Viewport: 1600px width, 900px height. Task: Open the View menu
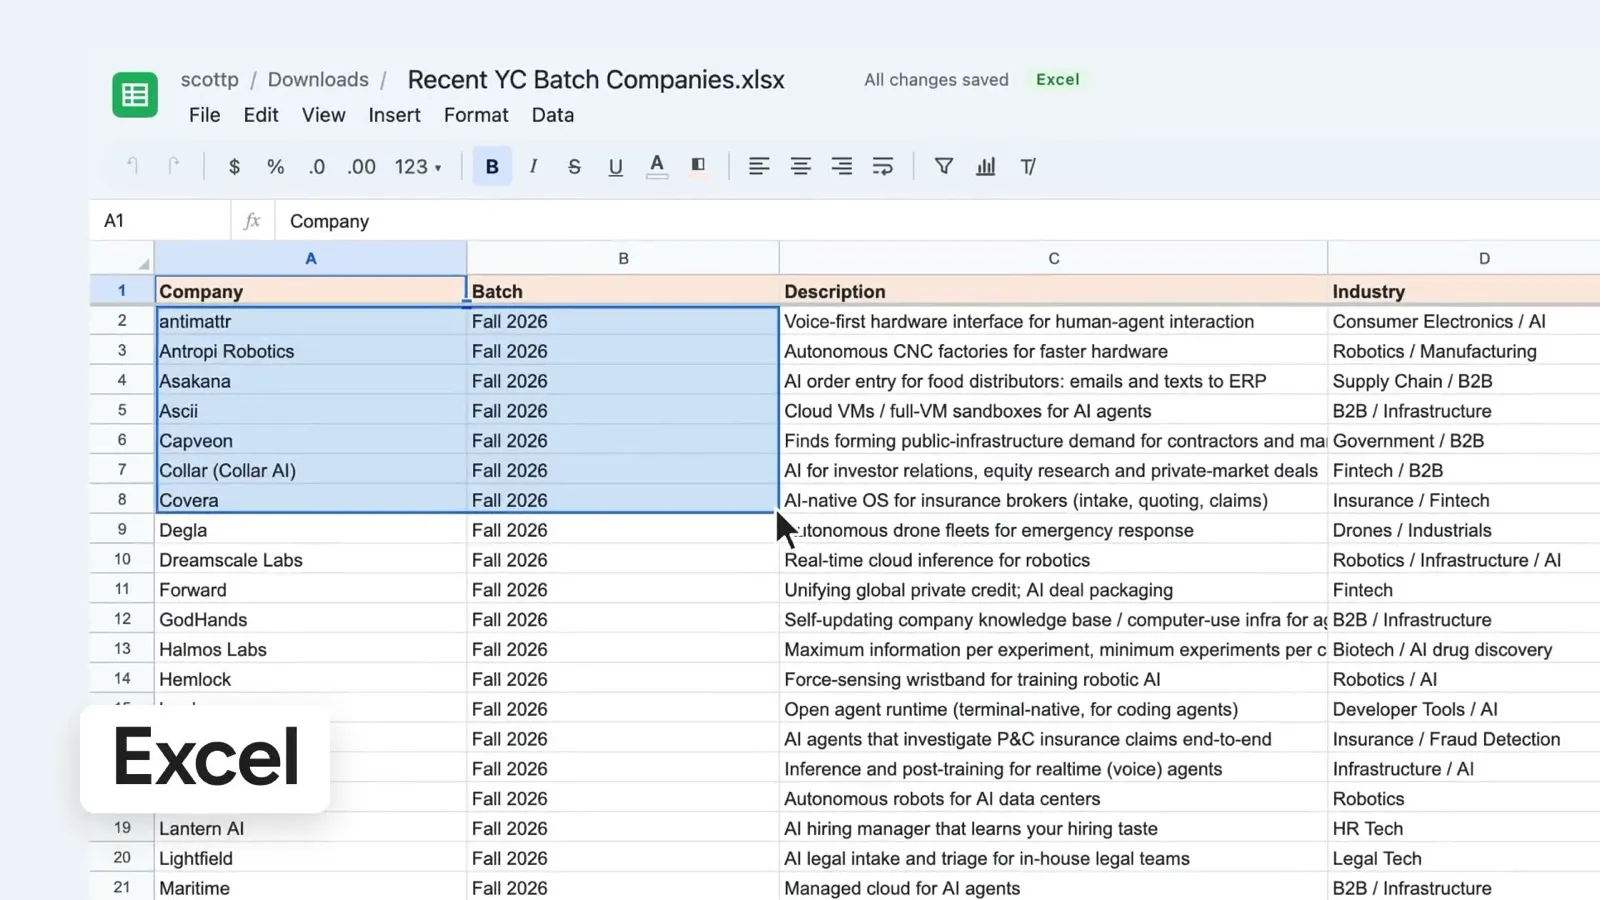pos(324,115)
